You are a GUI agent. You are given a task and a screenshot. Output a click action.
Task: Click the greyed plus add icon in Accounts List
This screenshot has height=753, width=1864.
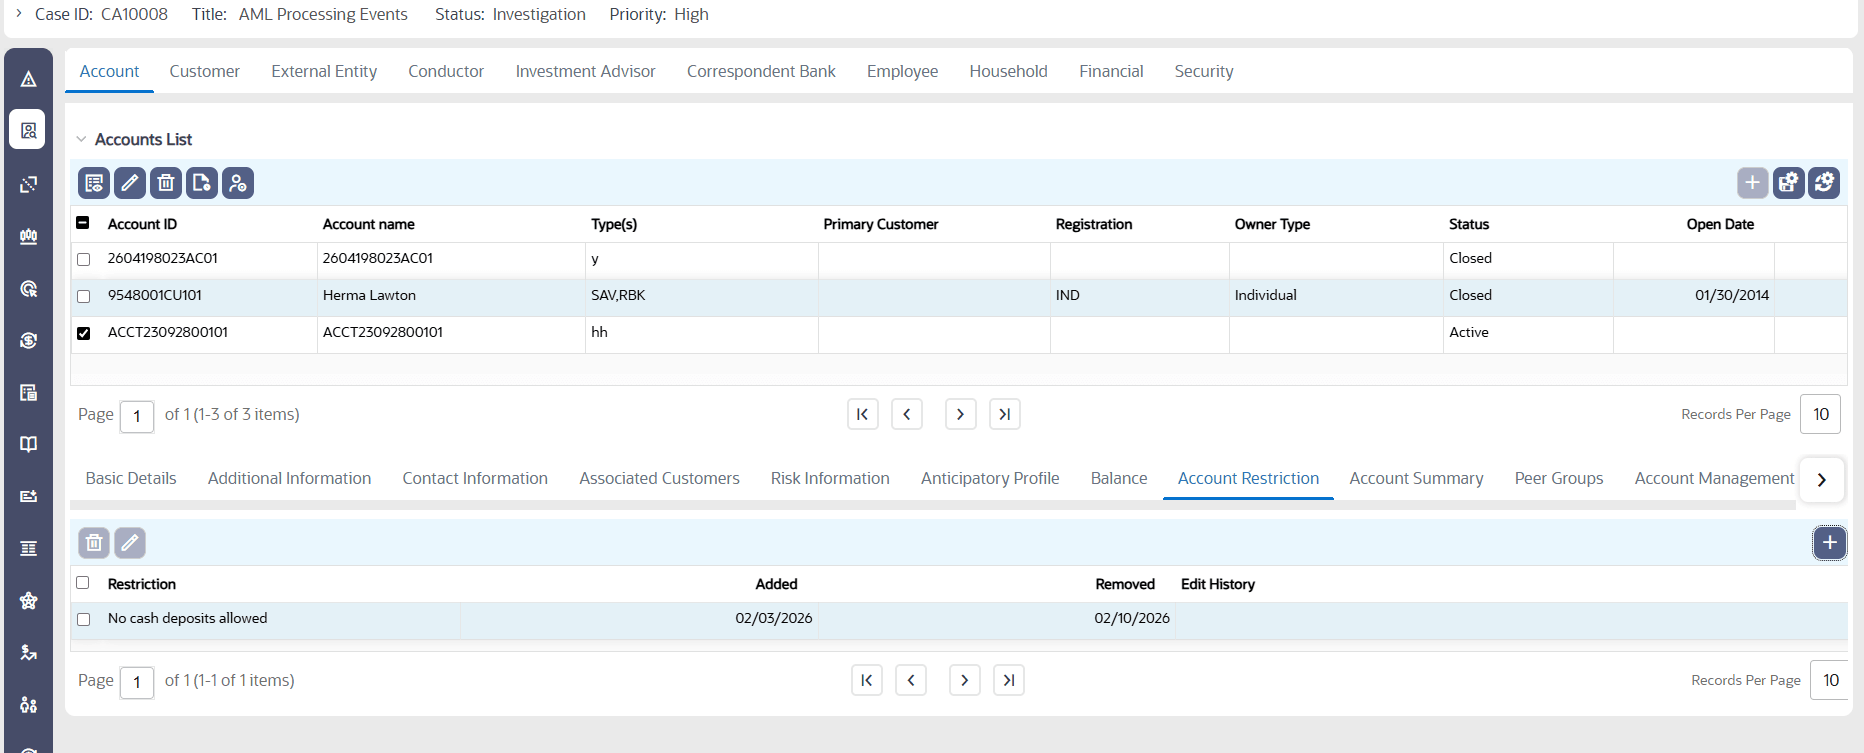[x=1752, y=183]
